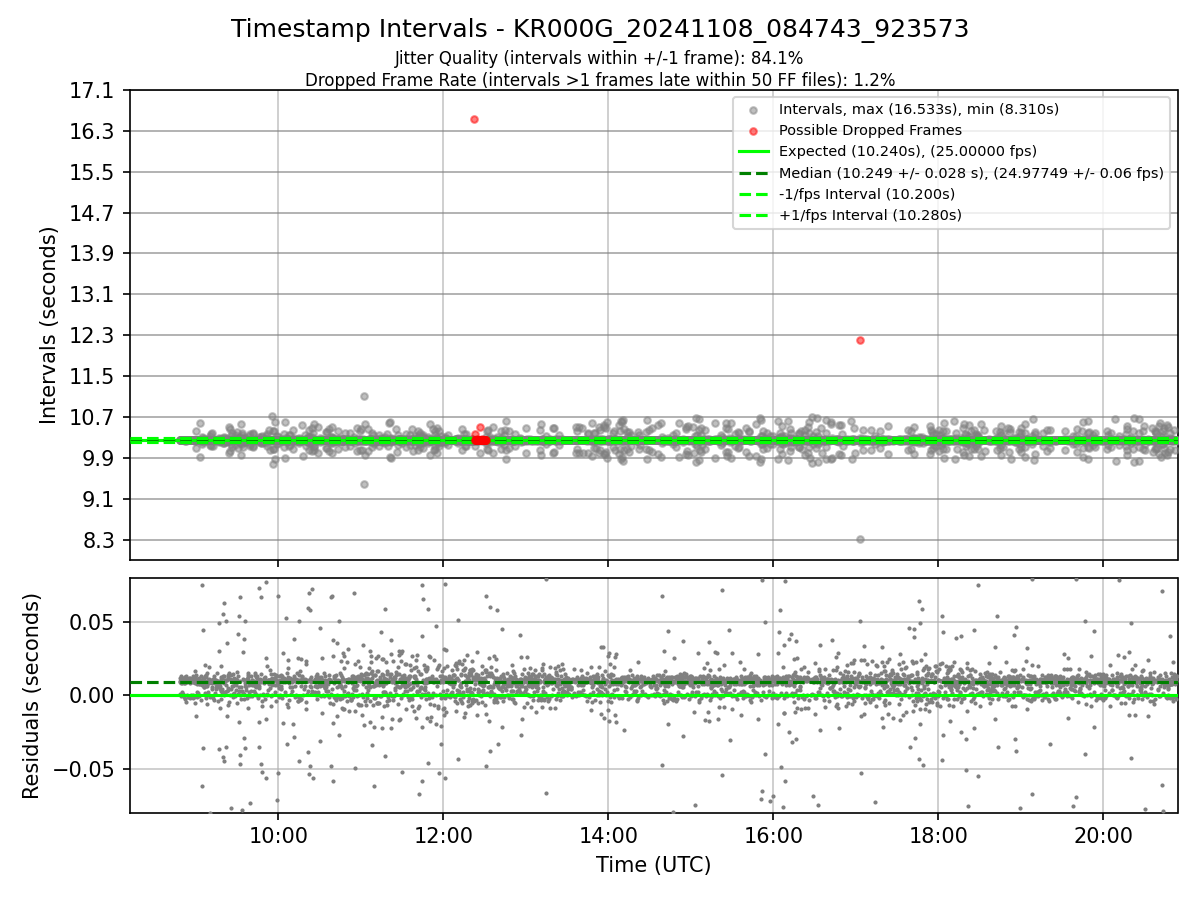Click the 12:00 x-axis tick label
The height and width of the screenshot is (900, 1200).
pos(443,836)
